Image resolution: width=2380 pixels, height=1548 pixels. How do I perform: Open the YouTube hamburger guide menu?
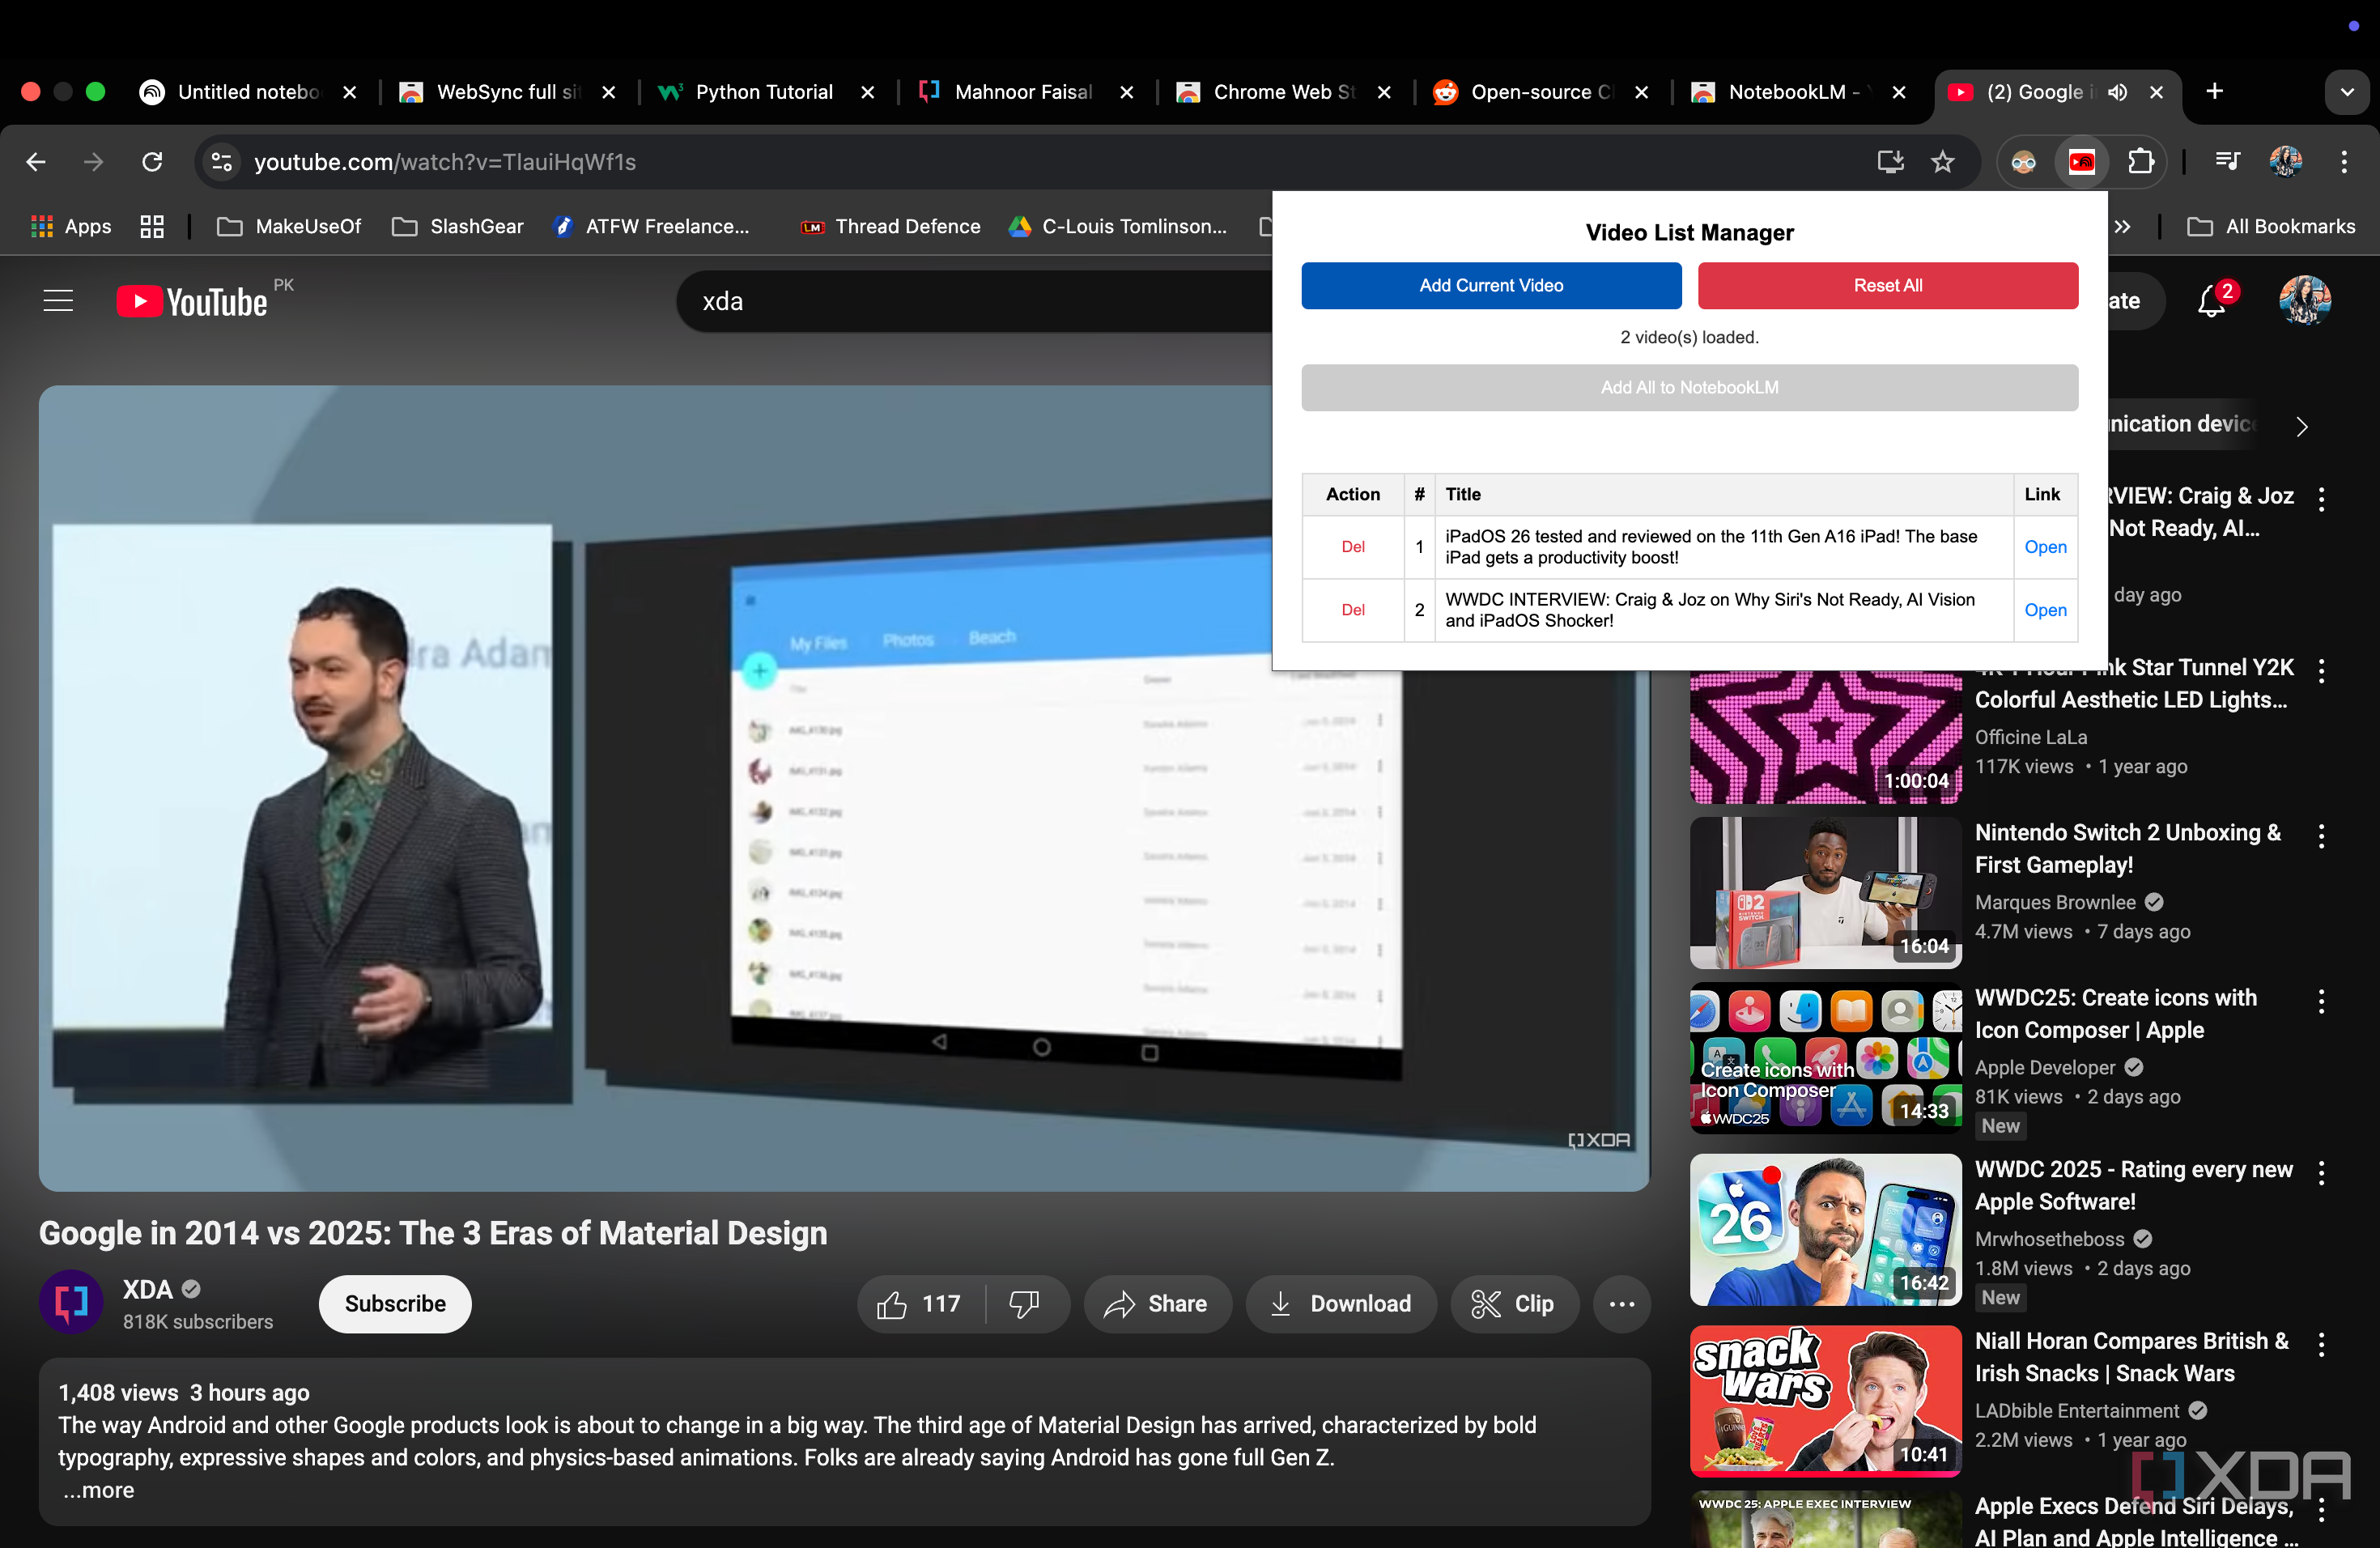click(58, 300)
